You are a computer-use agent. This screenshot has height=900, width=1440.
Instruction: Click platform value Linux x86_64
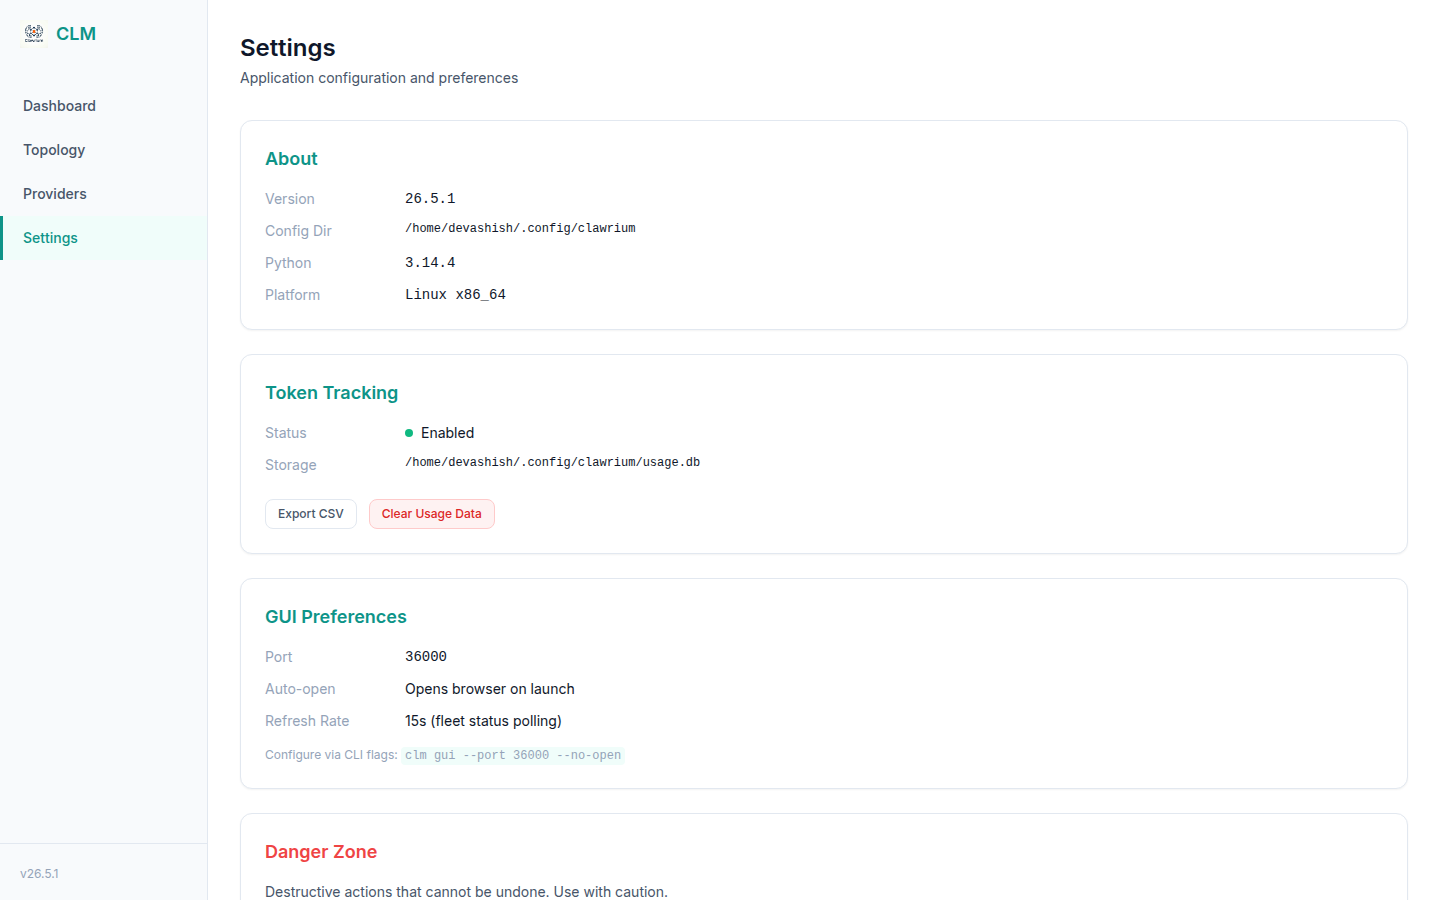pyautogui.click(x=455, y=295)
